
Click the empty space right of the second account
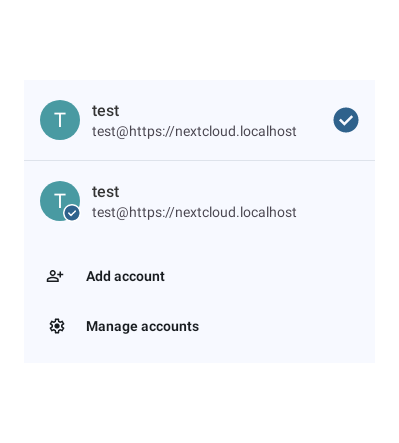[x=335, y=201]
